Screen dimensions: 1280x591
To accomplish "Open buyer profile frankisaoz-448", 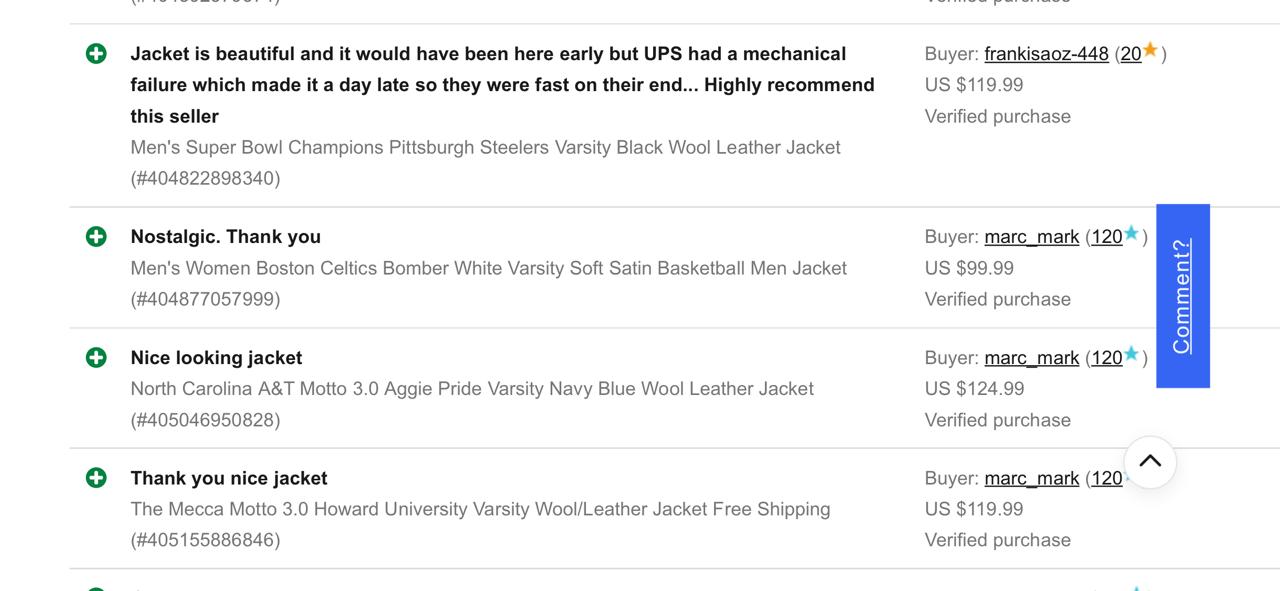I will coord(1046,54).
